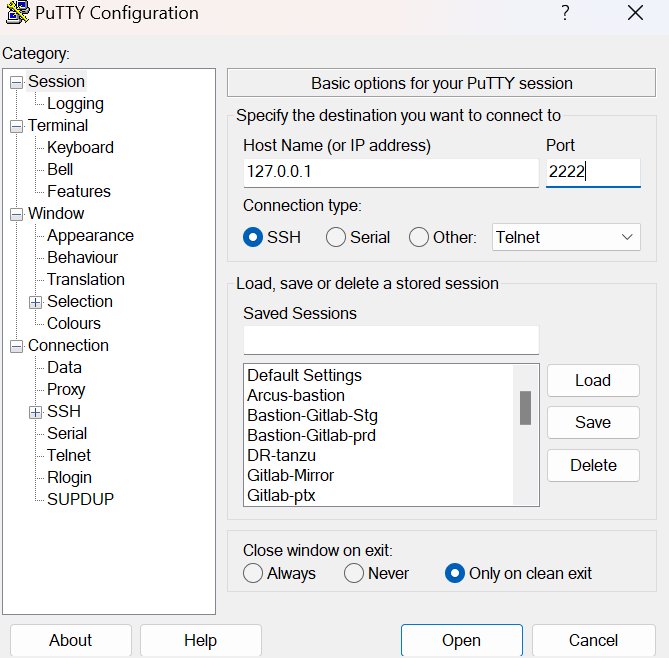
Task: Select Session category in tree
Action: 56,81
